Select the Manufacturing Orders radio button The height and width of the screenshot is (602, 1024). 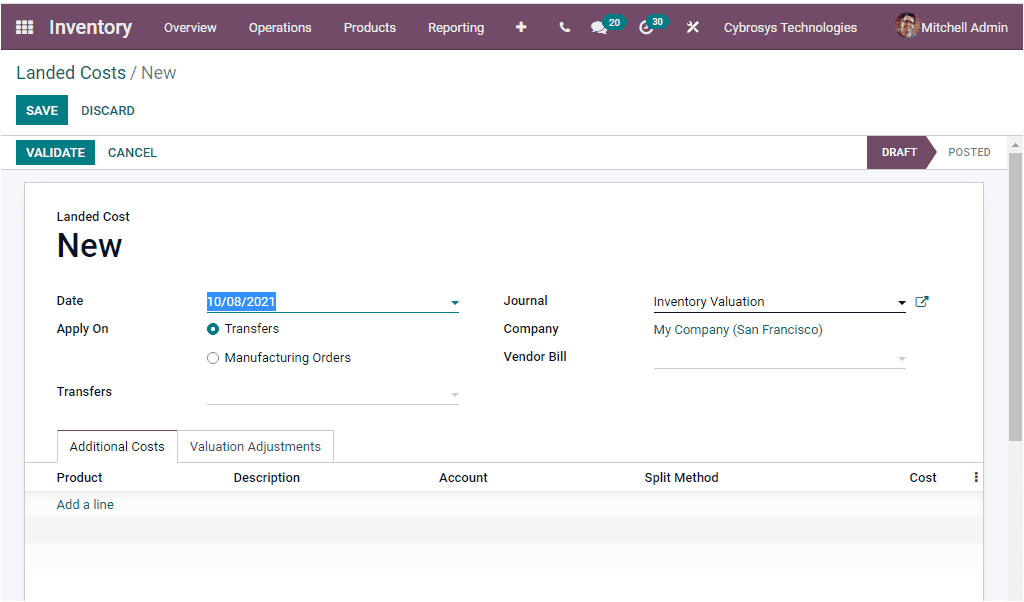tap(211, 357)
